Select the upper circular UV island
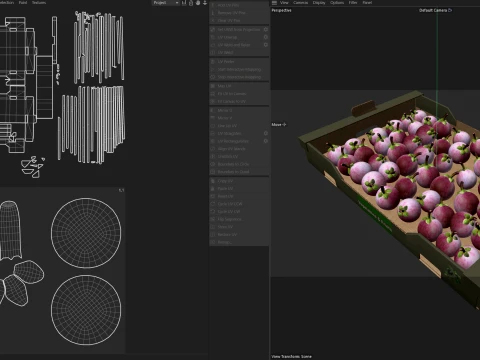Viewport: 480px width, 360px height. tap(86, 233)
